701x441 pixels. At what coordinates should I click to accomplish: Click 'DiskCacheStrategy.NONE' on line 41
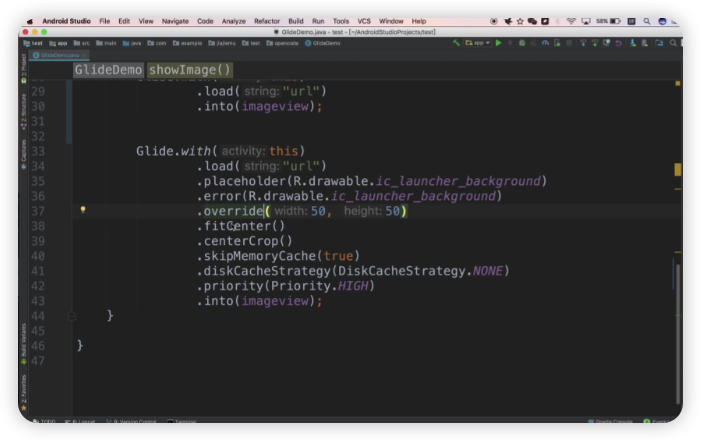click(x=420, y=271)
